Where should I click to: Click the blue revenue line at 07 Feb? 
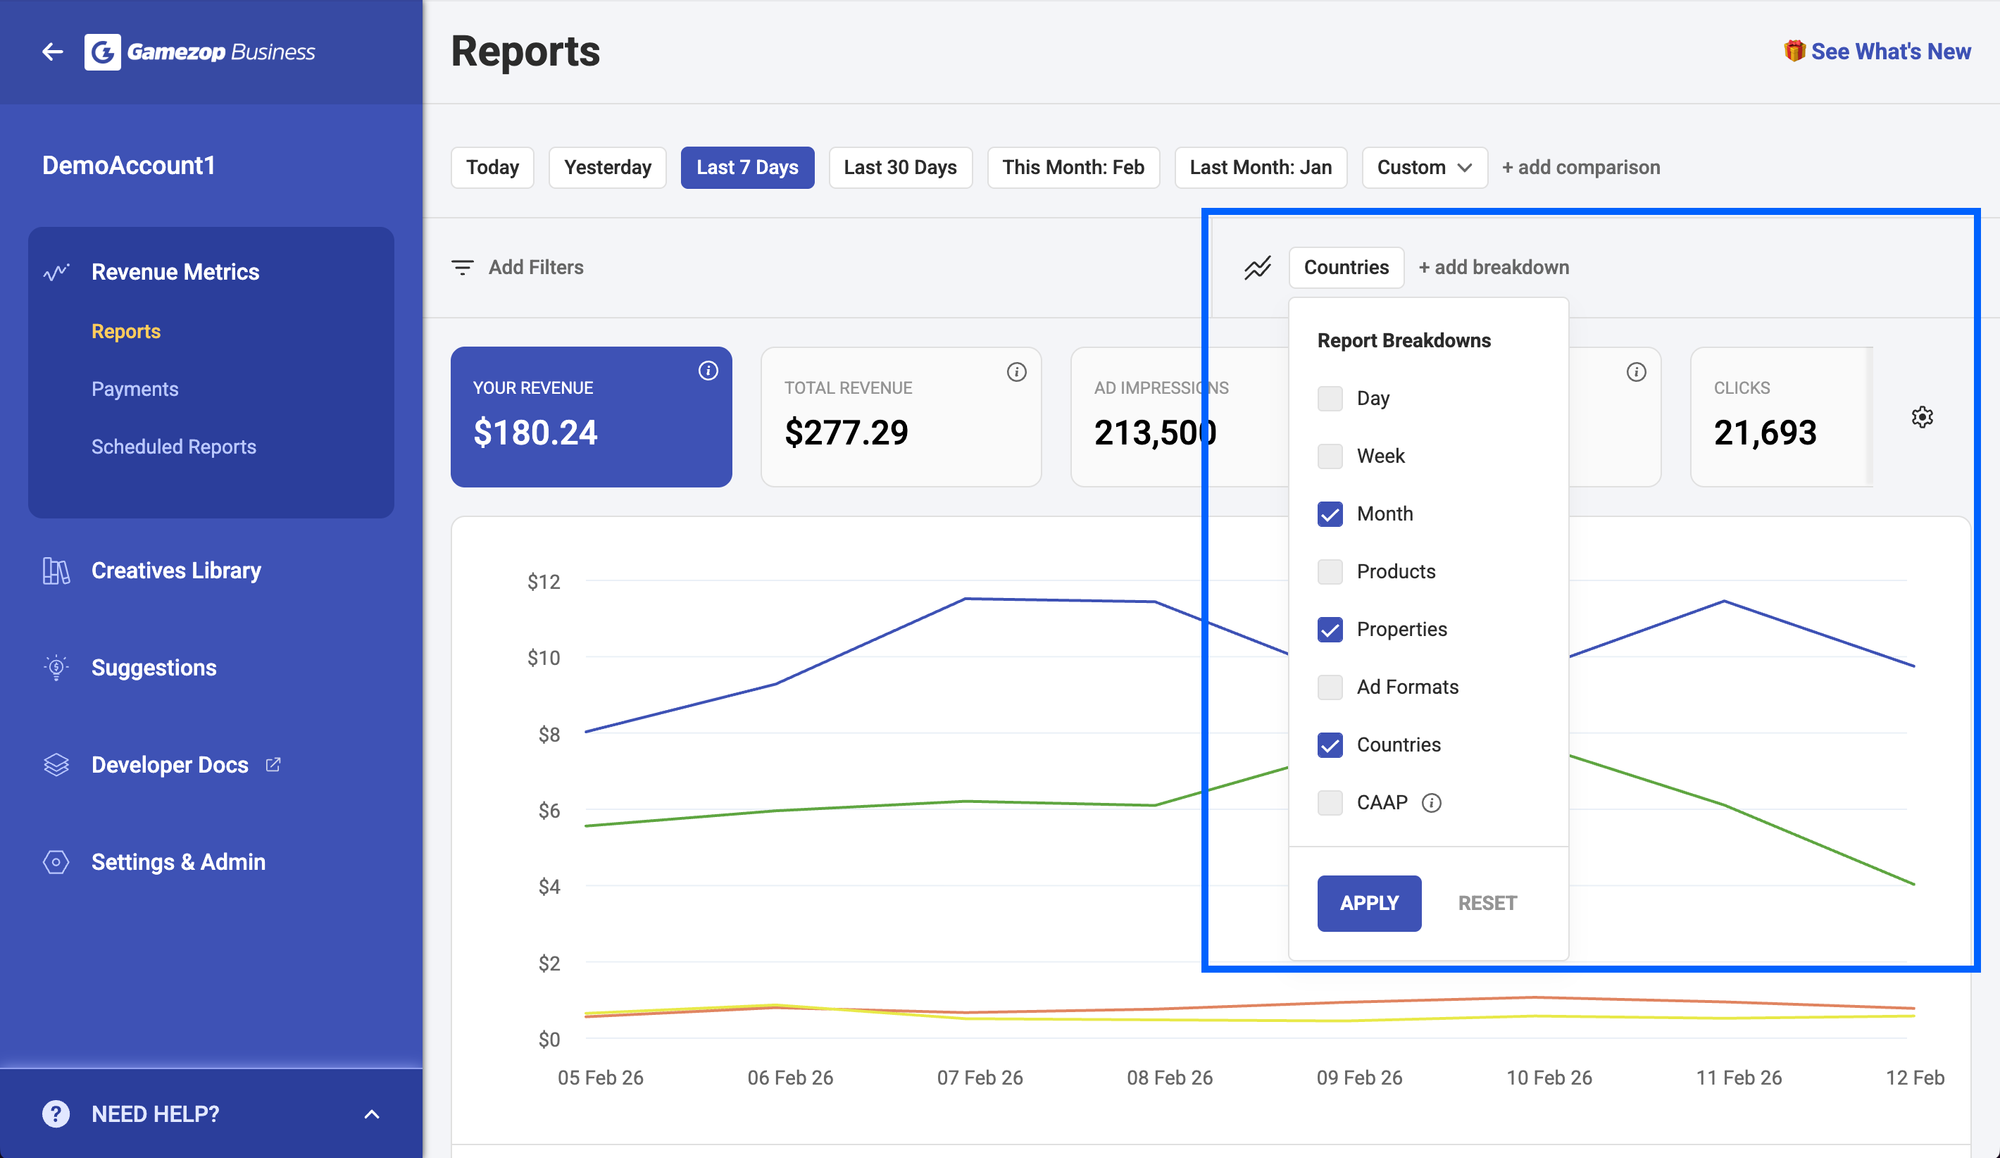tap(966, 599)
